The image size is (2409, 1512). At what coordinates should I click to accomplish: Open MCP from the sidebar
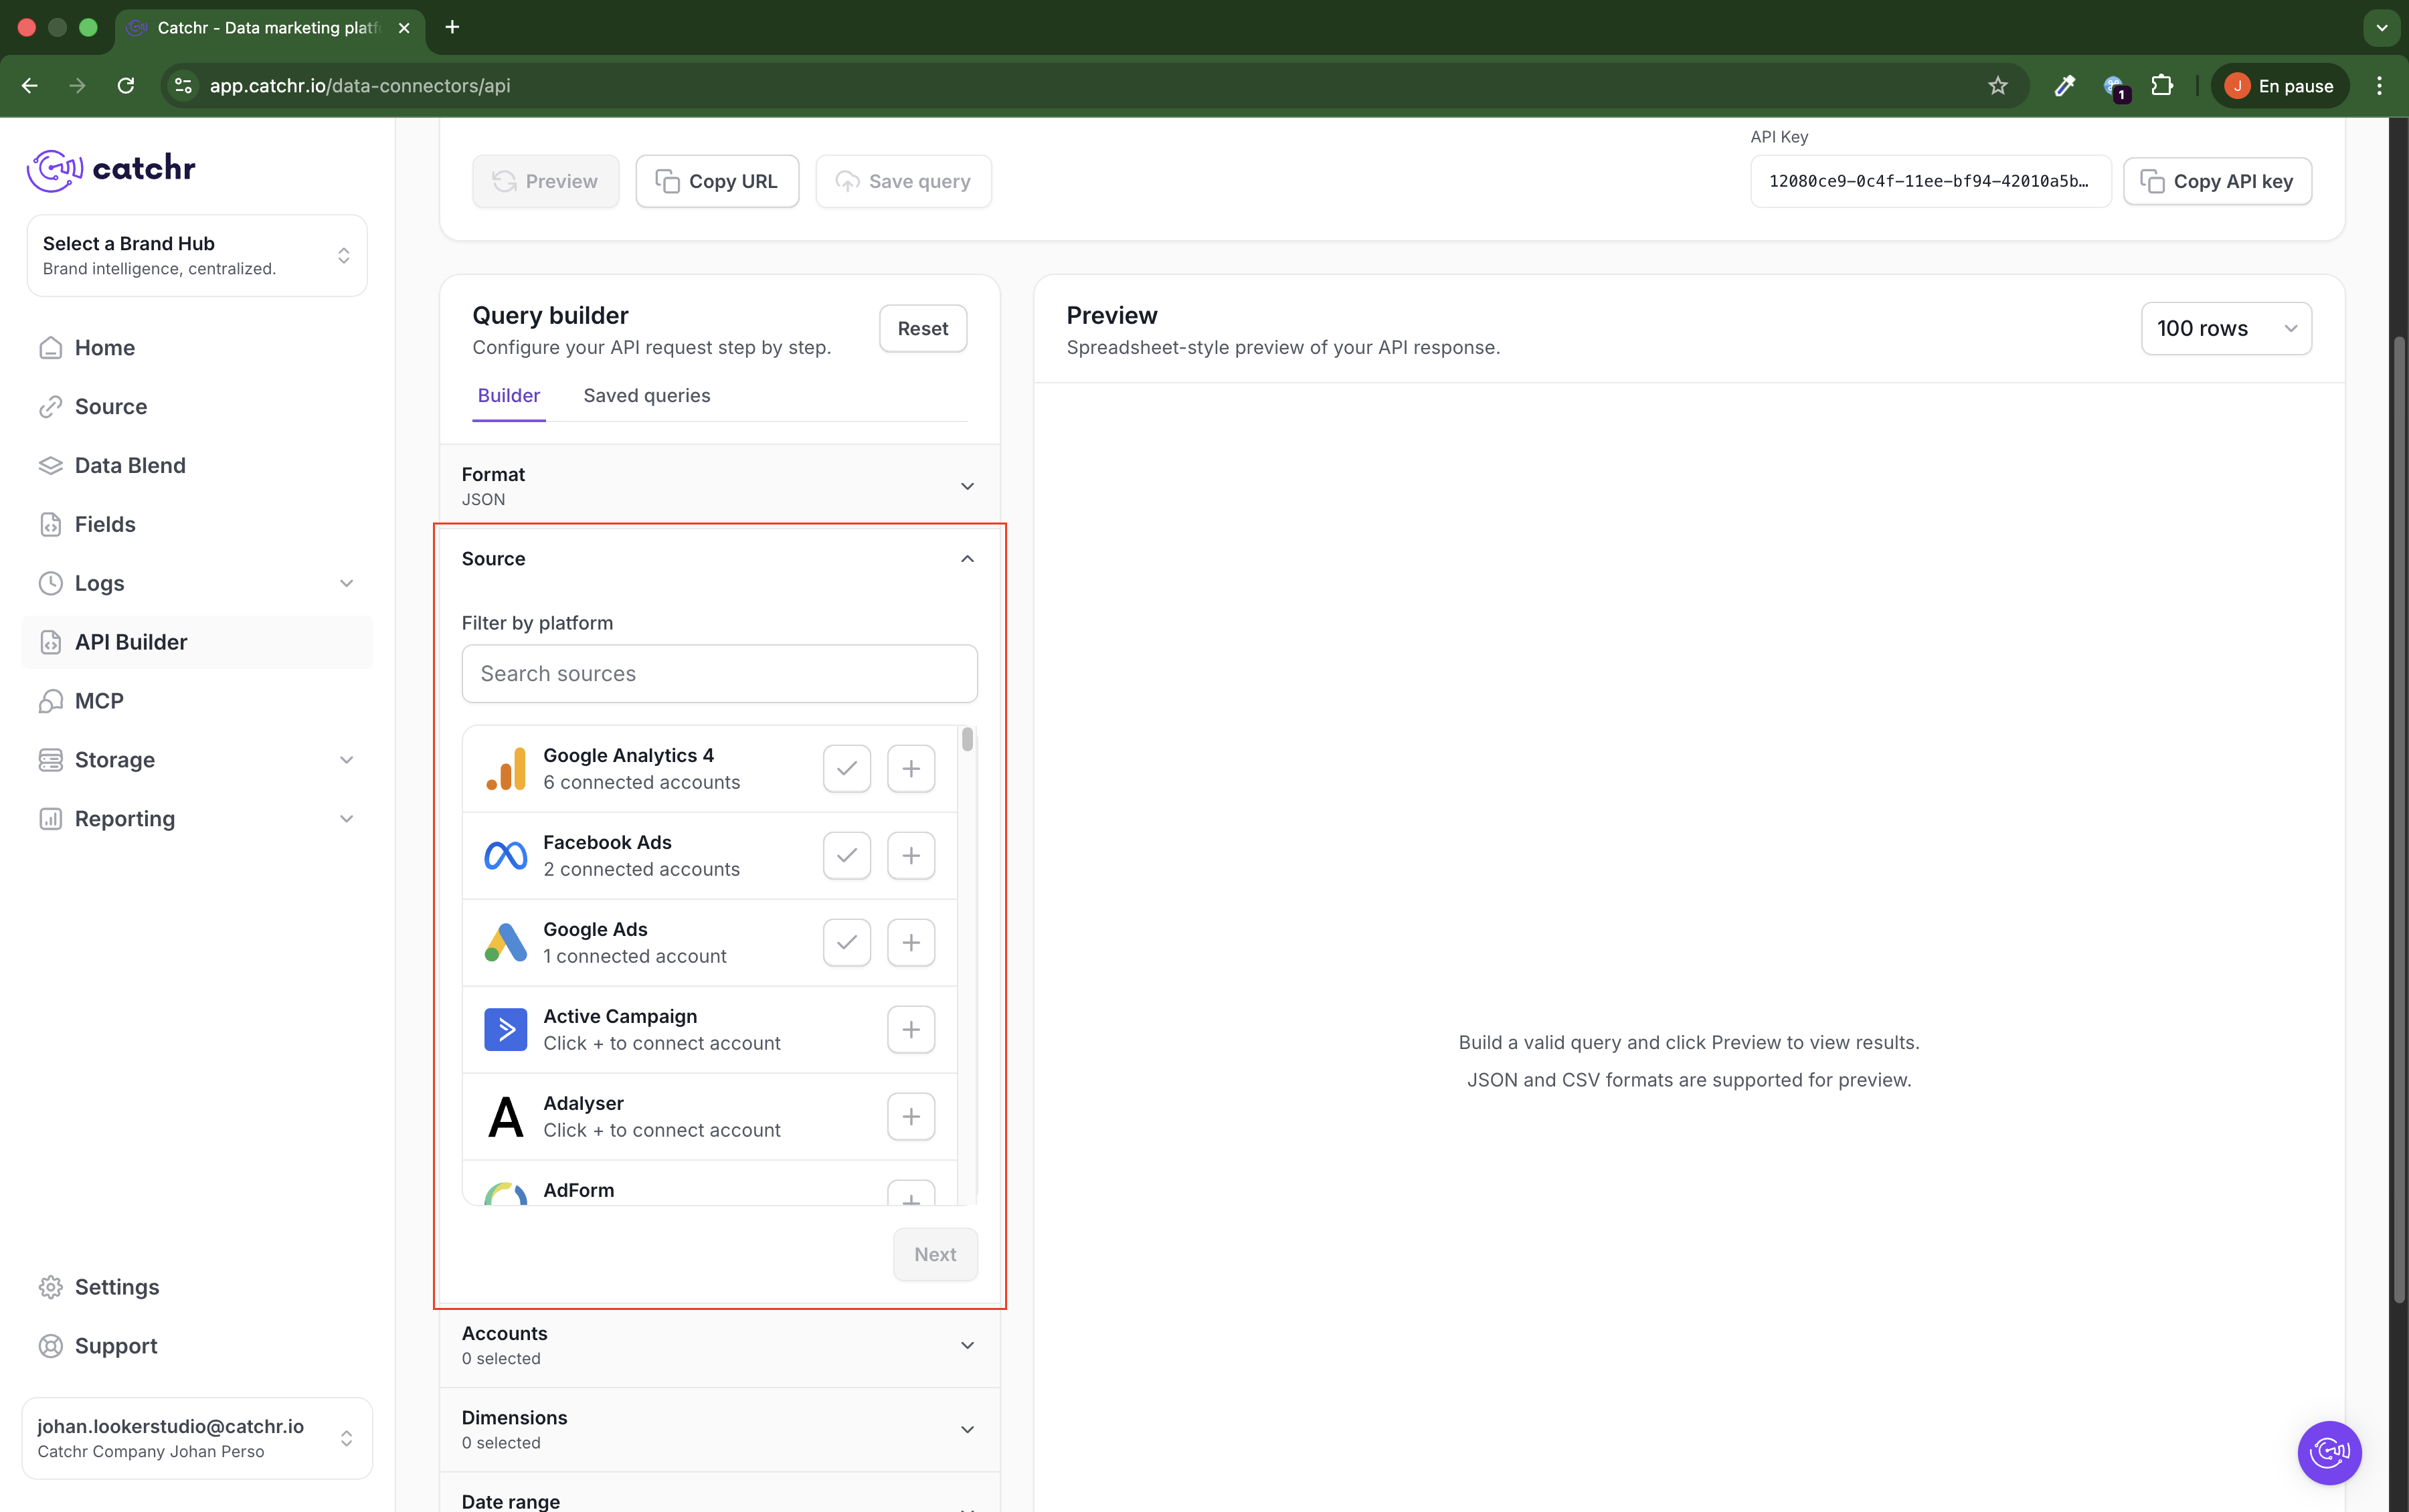pyautogui.click(x=99, y=701)
